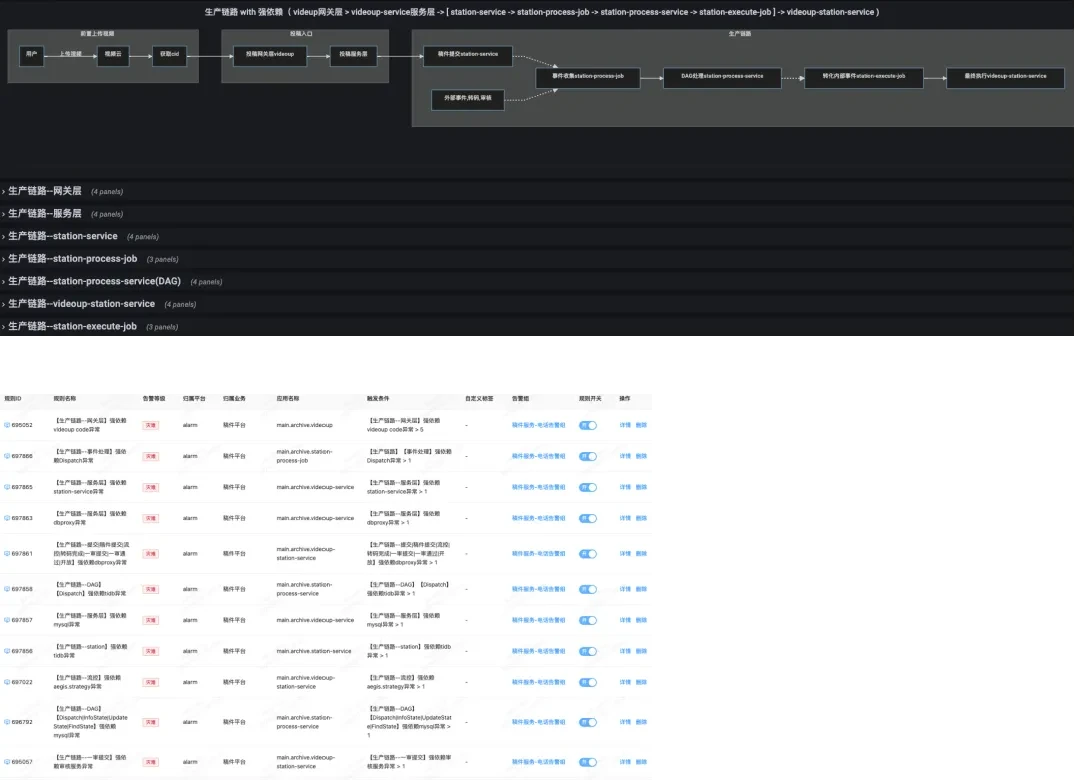The width and height of the screenshot is (1076, 782).
Task: Select the DAG处理station-process-service node in the diagram
Action: [722, 76]
